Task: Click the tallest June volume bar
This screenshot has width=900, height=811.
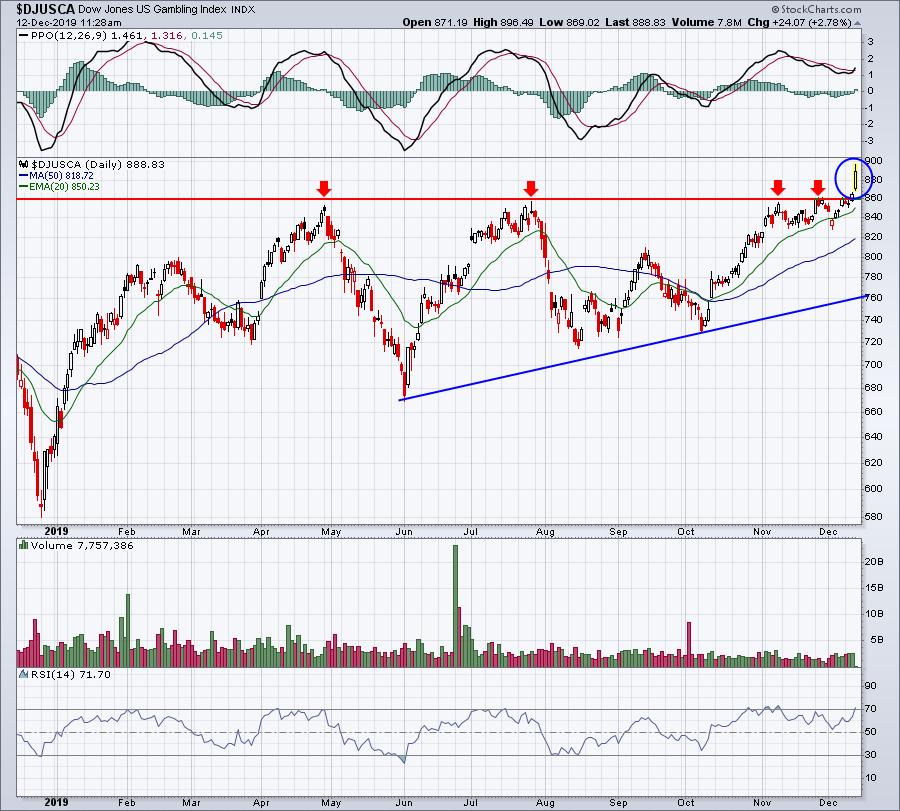Action: [x=455, y=606]
